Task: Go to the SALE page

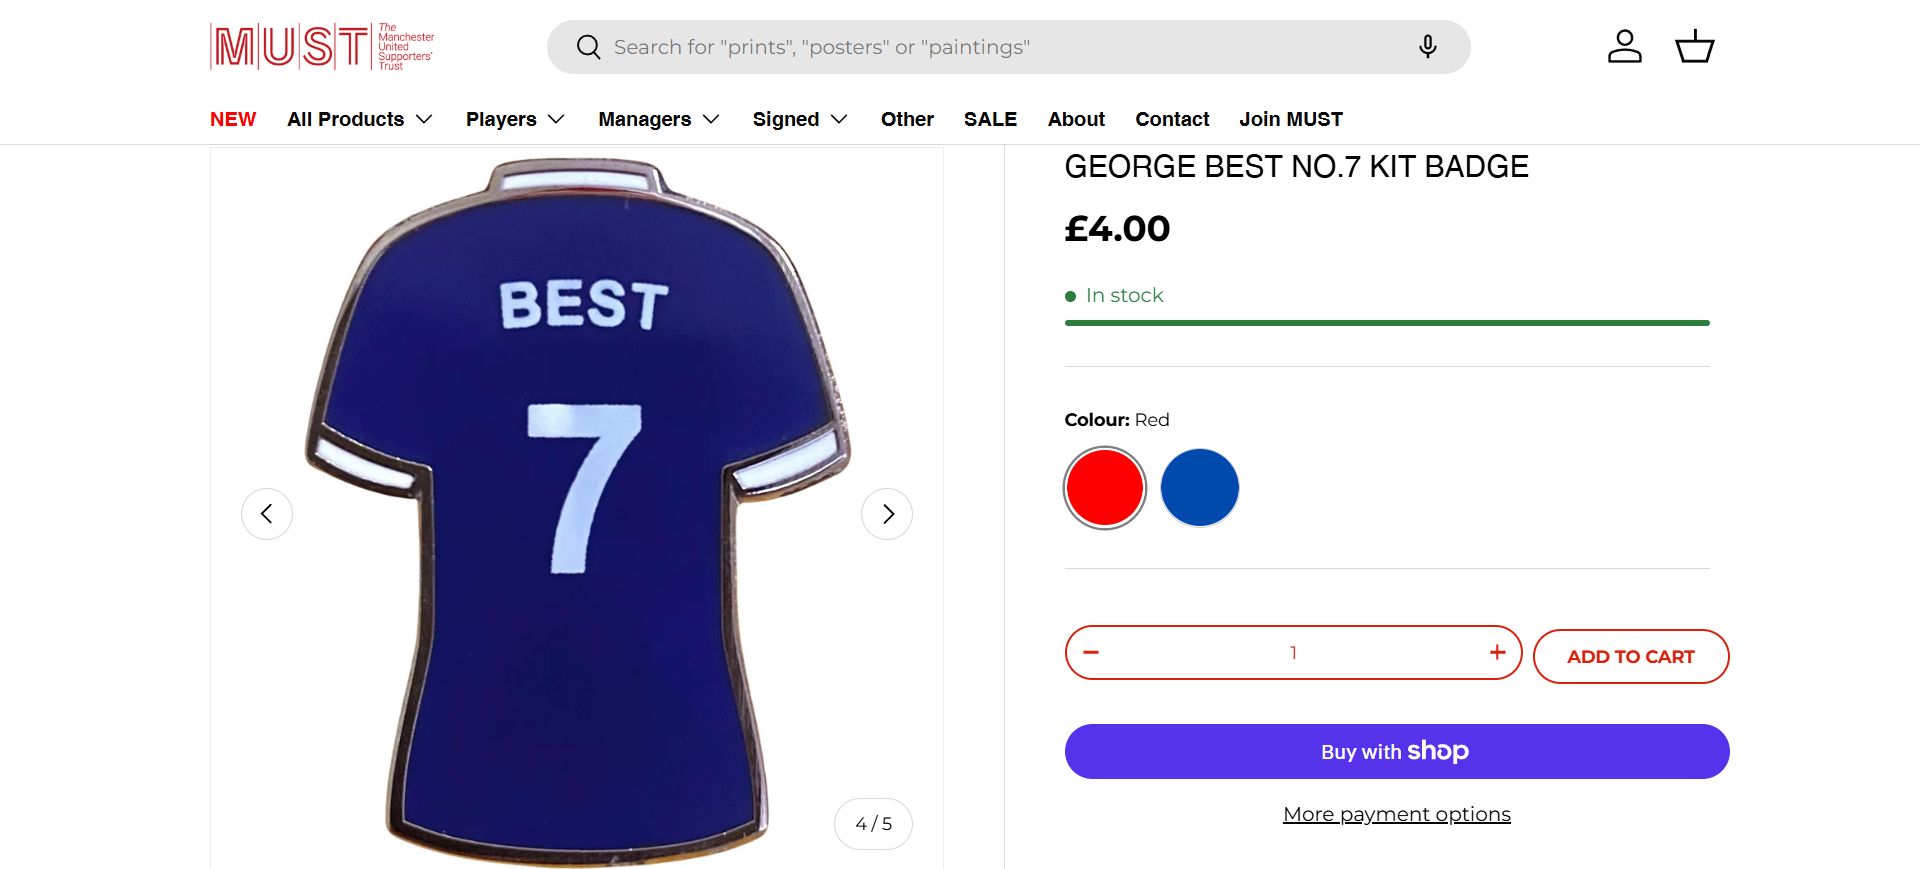Action: click(990, 119)
